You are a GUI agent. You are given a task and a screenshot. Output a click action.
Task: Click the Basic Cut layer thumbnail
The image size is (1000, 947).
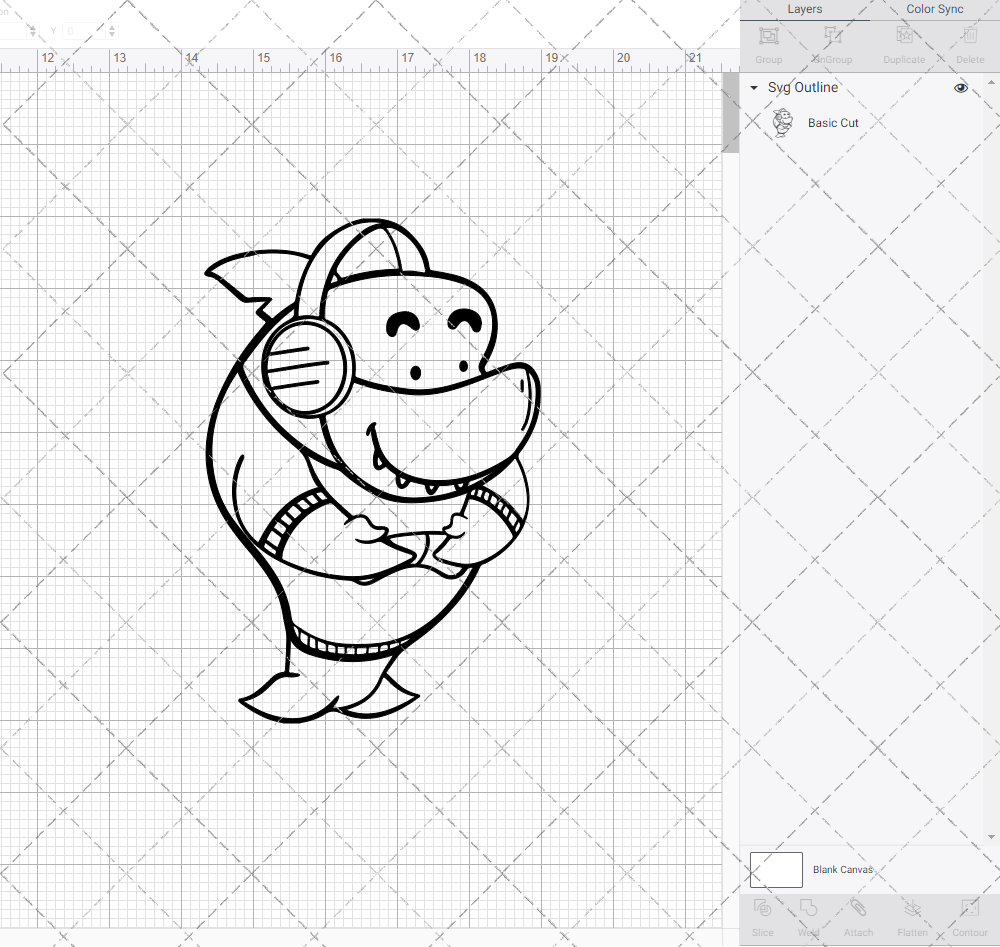coord(783,122)
